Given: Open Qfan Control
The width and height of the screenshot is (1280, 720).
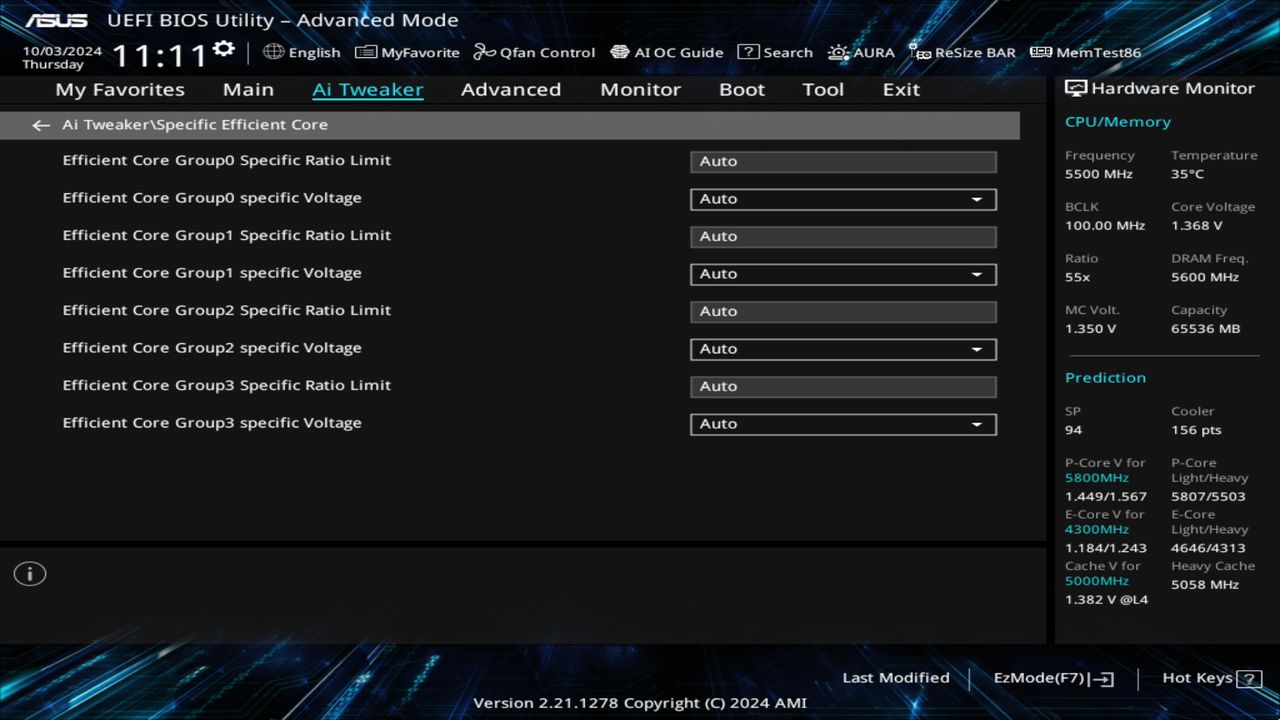Looking at the screenshot, I should [x=534, y=52].
